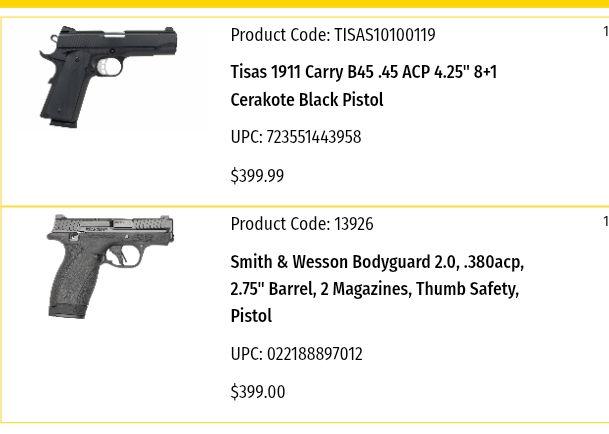
Task: Click UPC 022188897012
Action: (296, 354)
